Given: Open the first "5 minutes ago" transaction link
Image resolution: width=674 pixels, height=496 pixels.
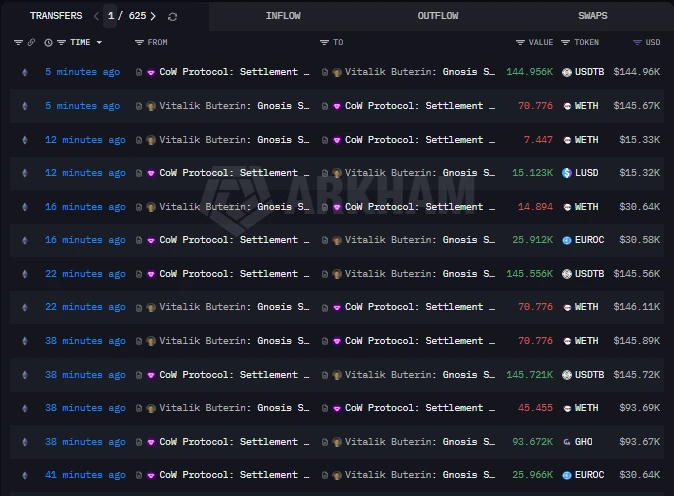Looking at the screenshot, I should [x=82, y=72].
